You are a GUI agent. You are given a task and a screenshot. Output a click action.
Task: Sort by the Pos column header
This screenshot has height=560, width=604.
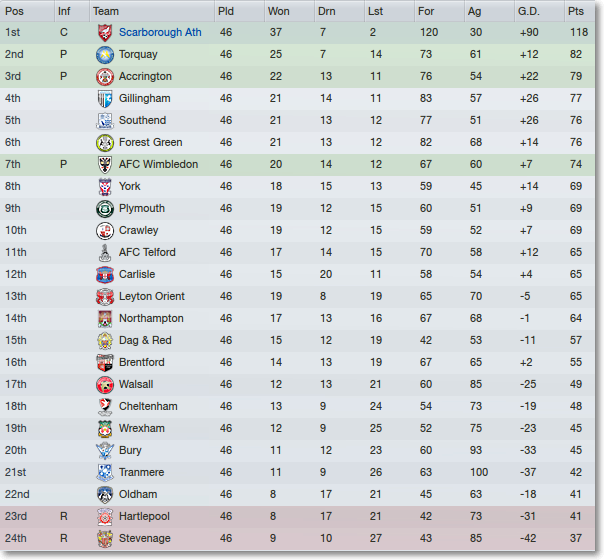tap(27, 11)
